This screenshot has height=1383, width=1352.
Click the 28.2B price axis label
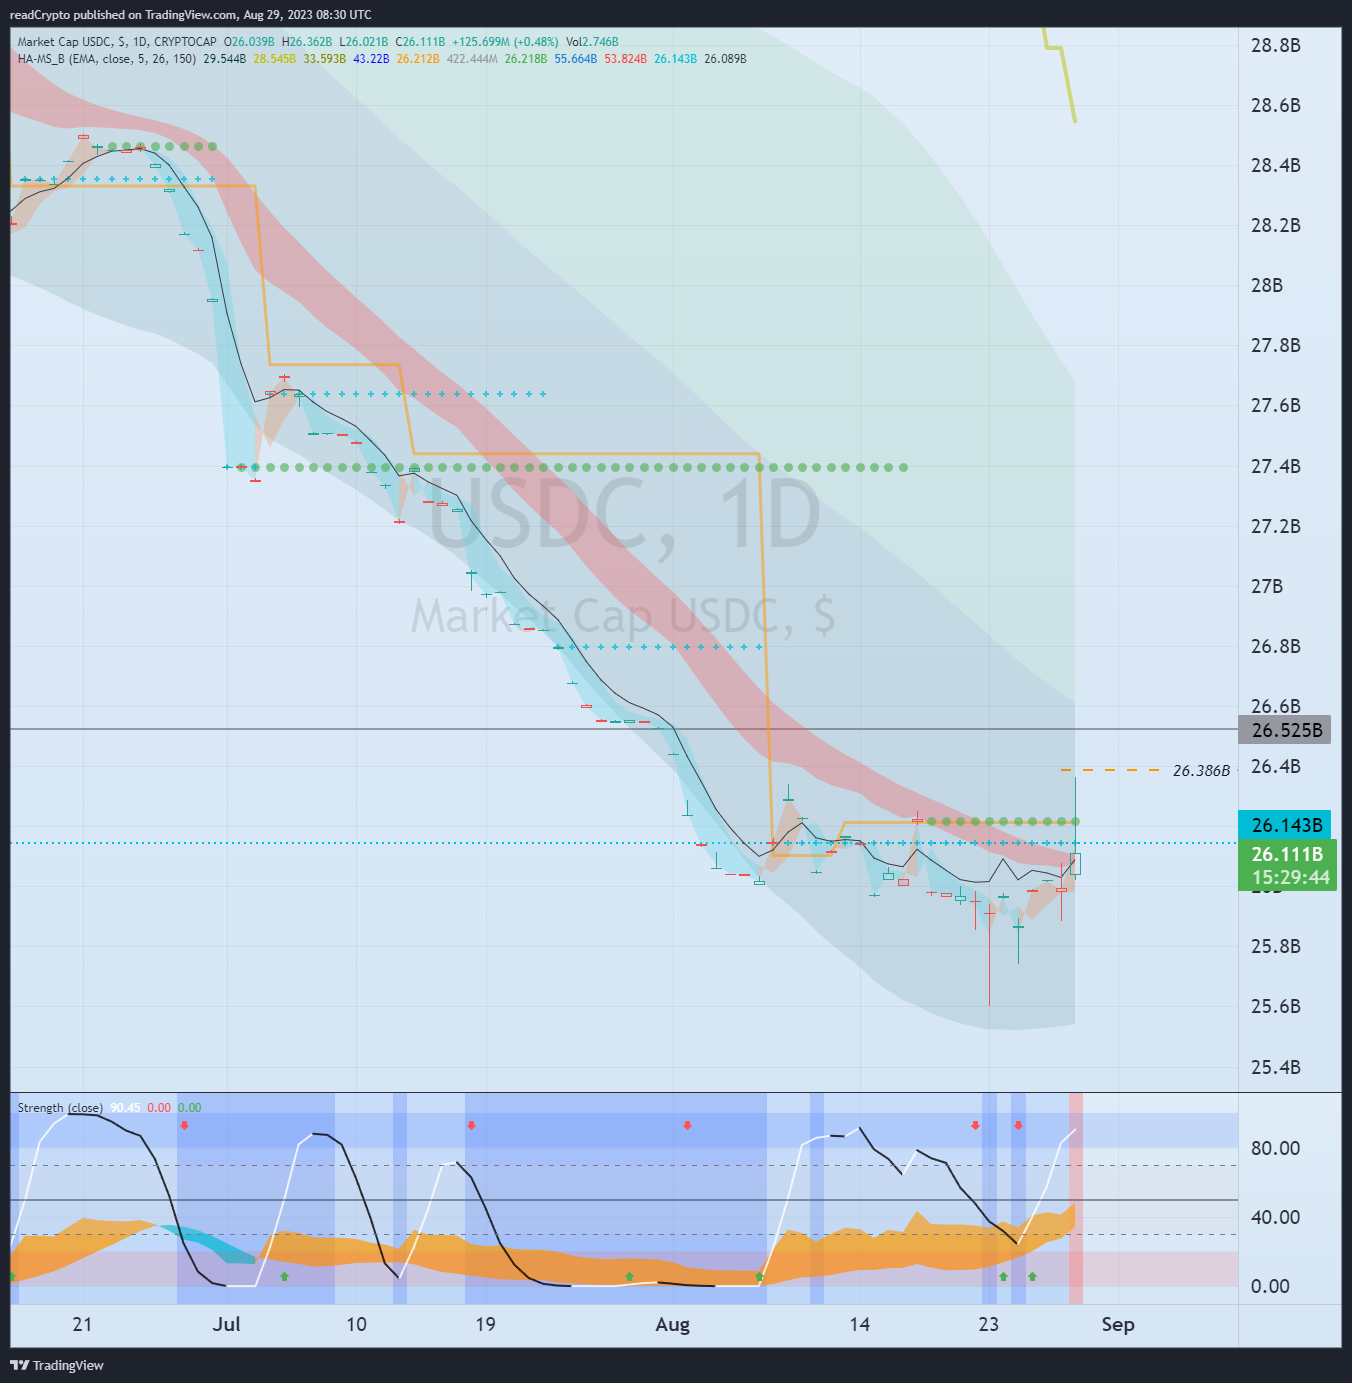click(1276, 225)
